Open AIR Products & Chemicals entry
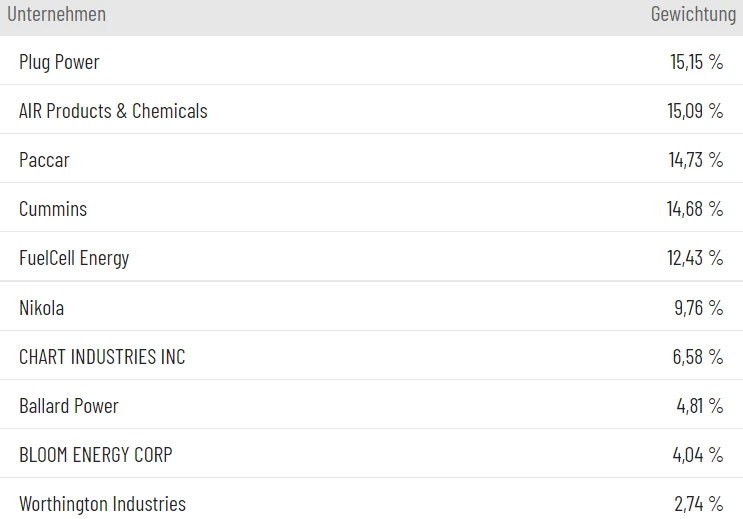Image resolution: width=743 pixels, height=519 pixels. point(113,111)
